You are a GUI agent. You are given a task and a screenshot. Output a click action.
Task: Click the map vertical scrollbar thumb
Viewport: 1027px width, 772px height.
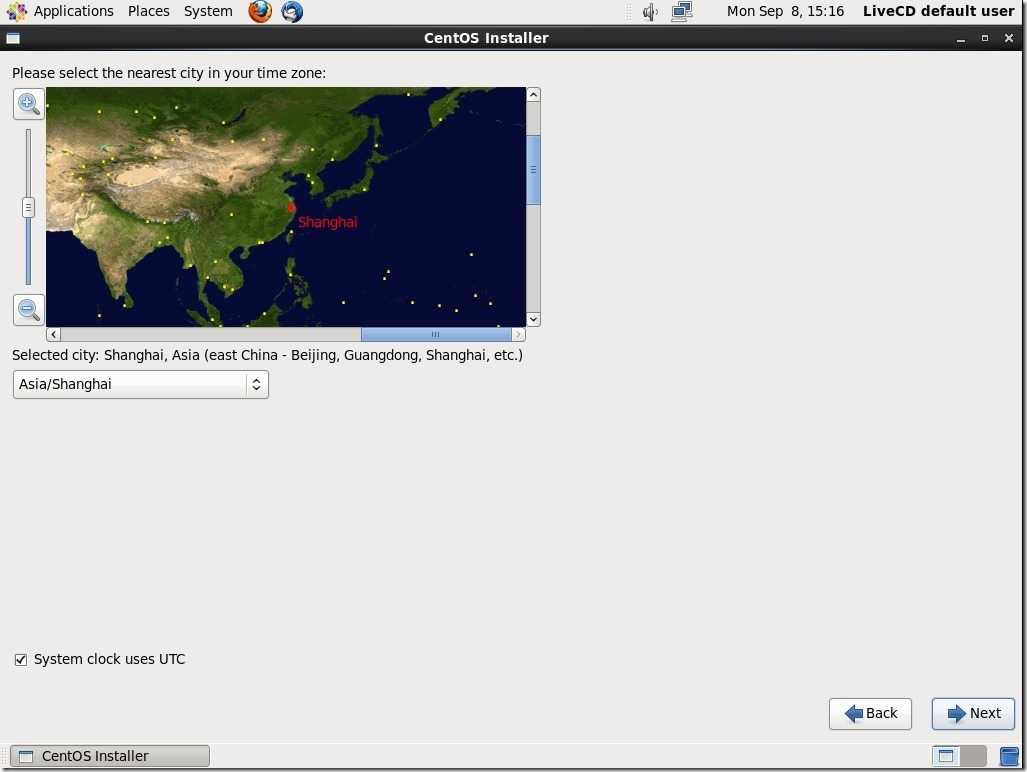coord(533,170)
